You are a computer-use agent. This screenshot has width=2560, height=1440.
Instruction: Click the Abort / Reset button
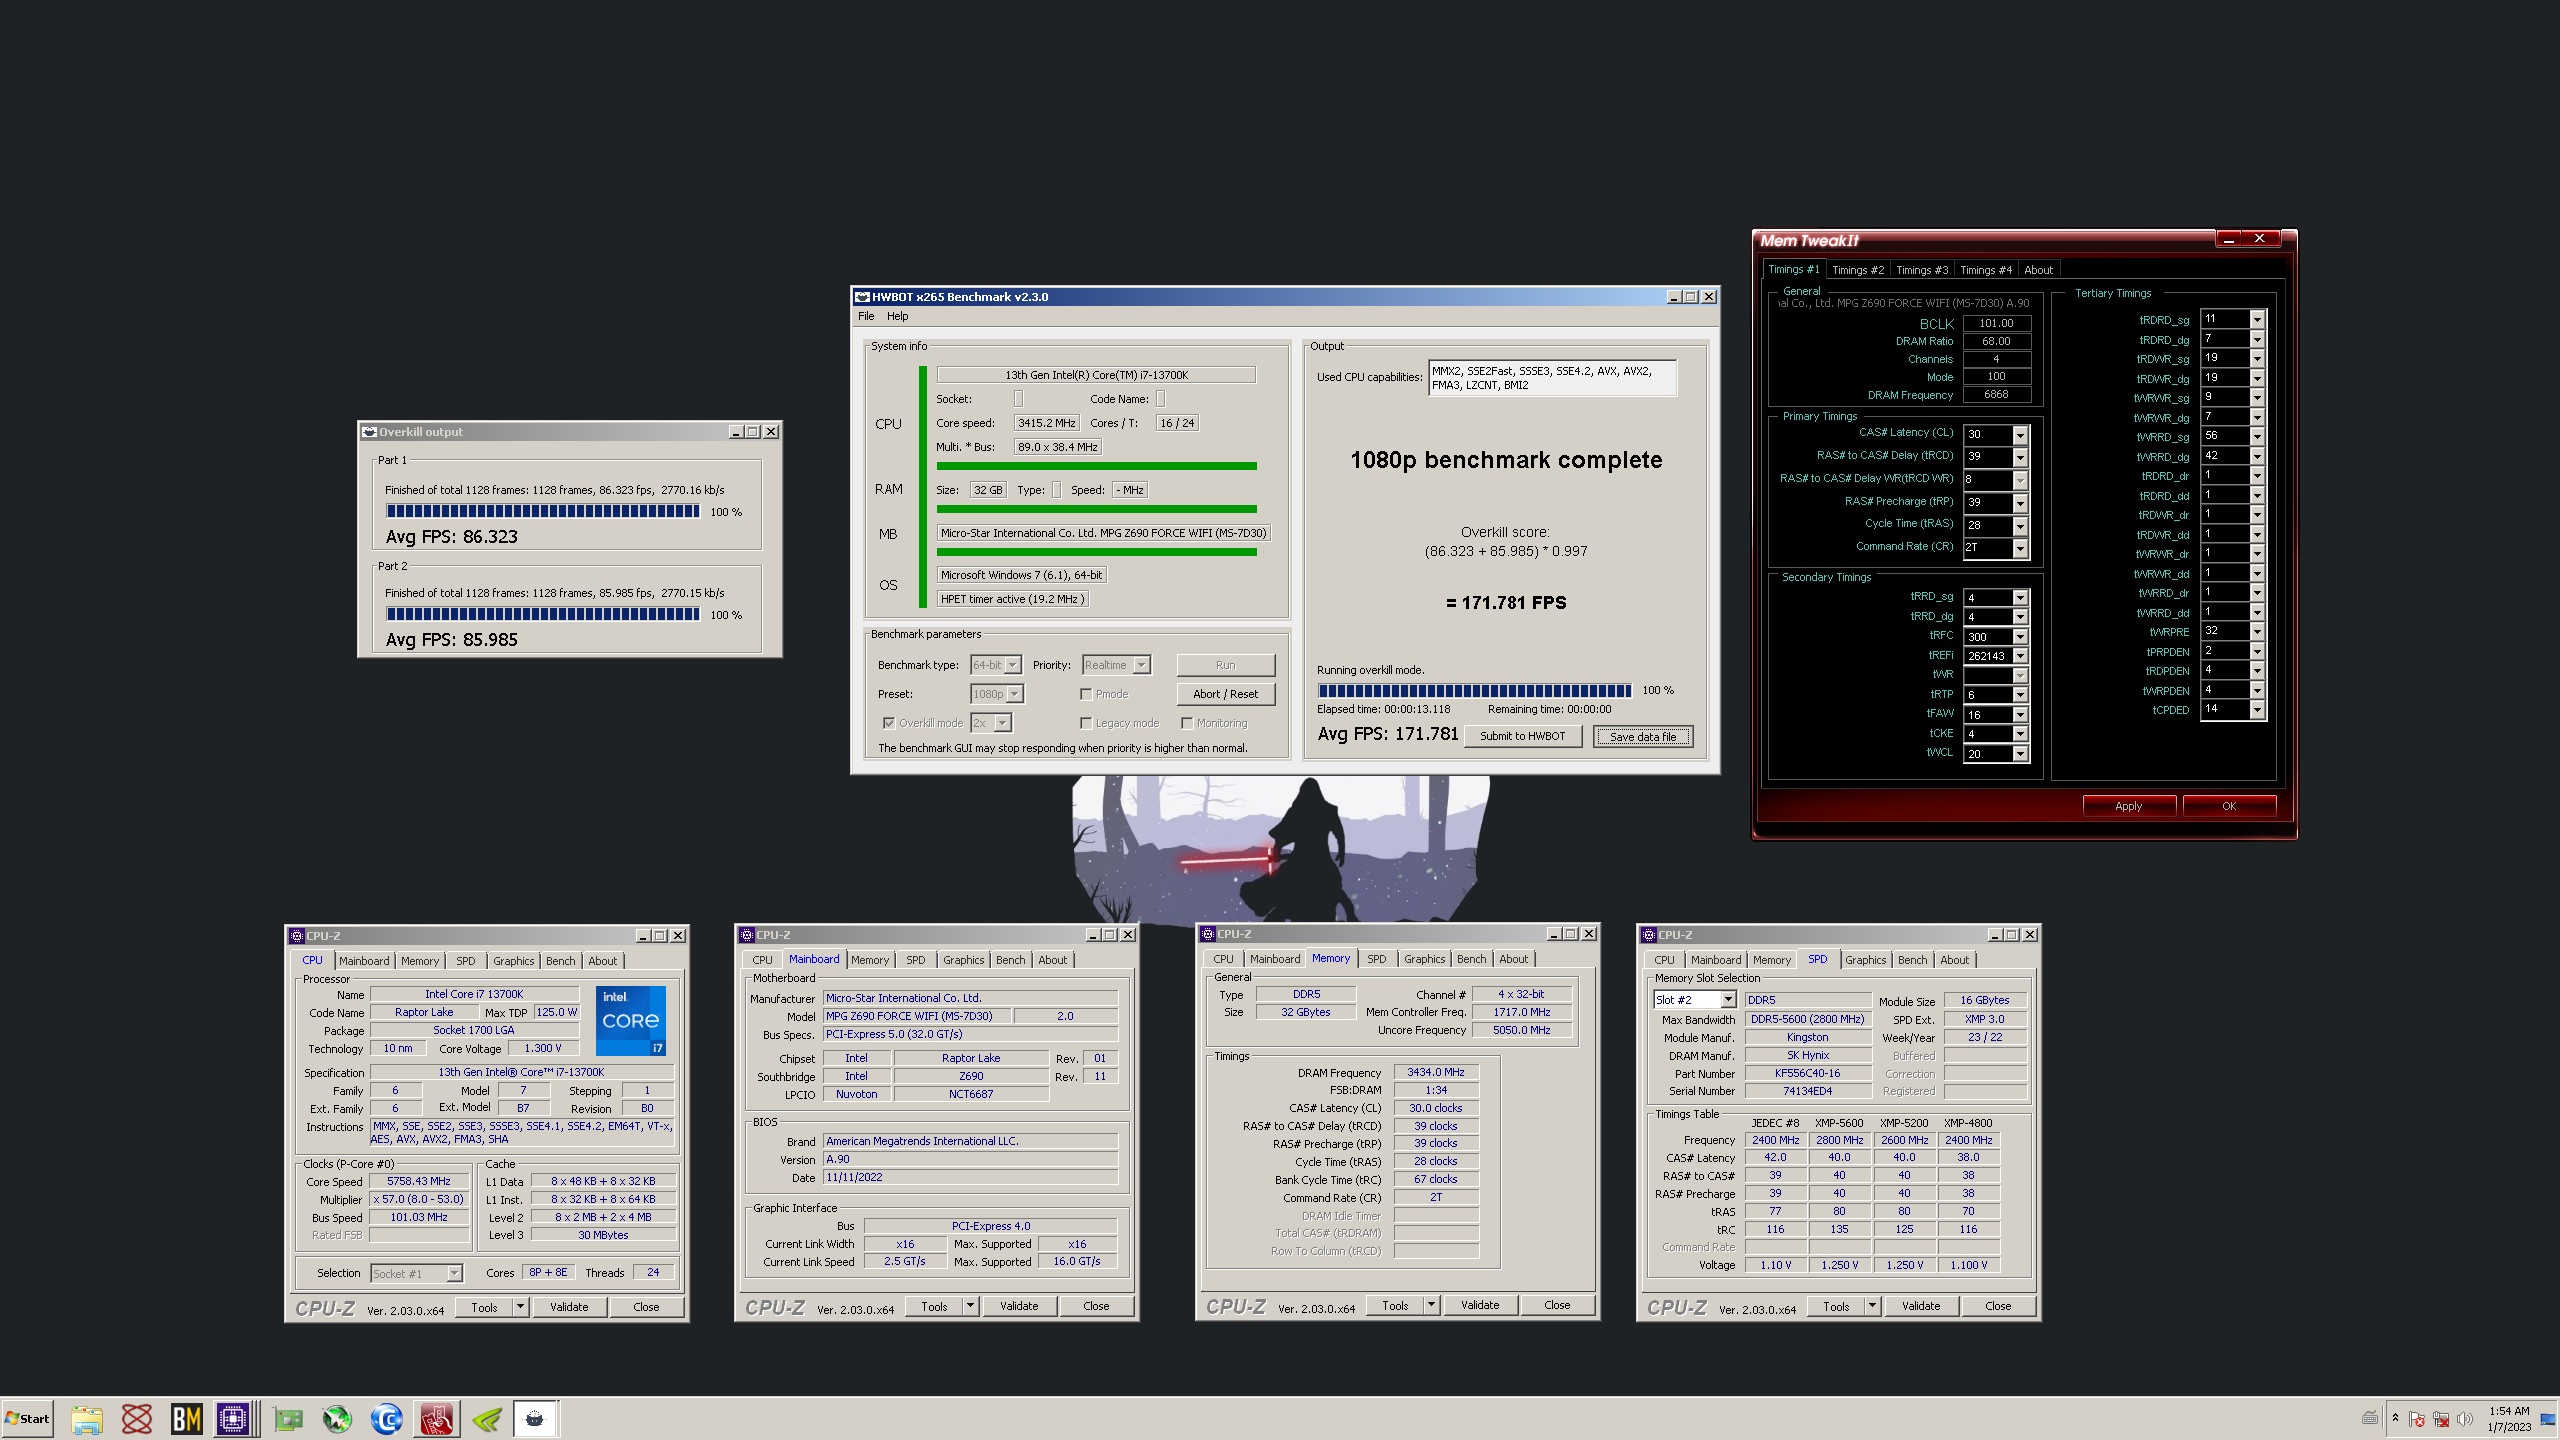pyautogui.click(x=1225, y=694)
